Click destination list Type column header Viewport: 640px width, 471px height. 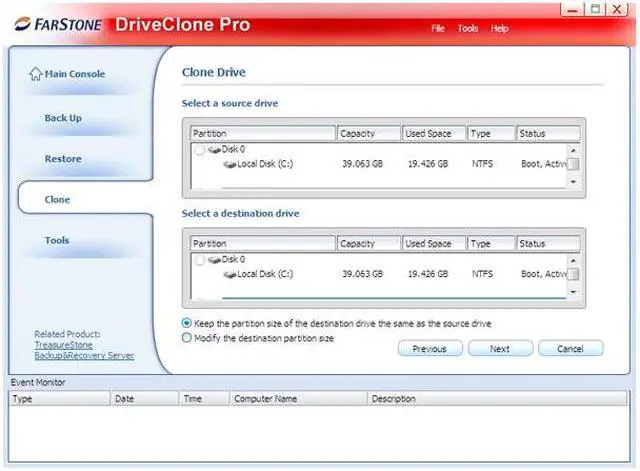(491, 244)
